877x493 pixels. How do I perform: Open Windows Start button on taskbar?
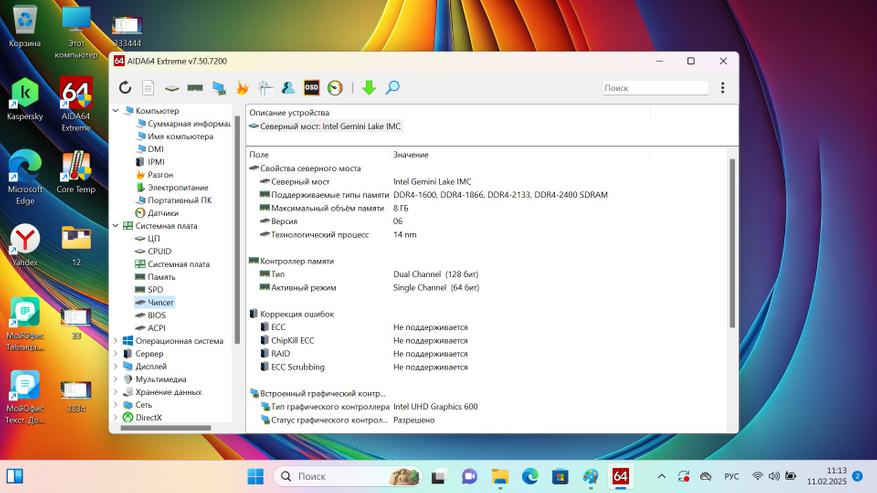coord(256,476)
